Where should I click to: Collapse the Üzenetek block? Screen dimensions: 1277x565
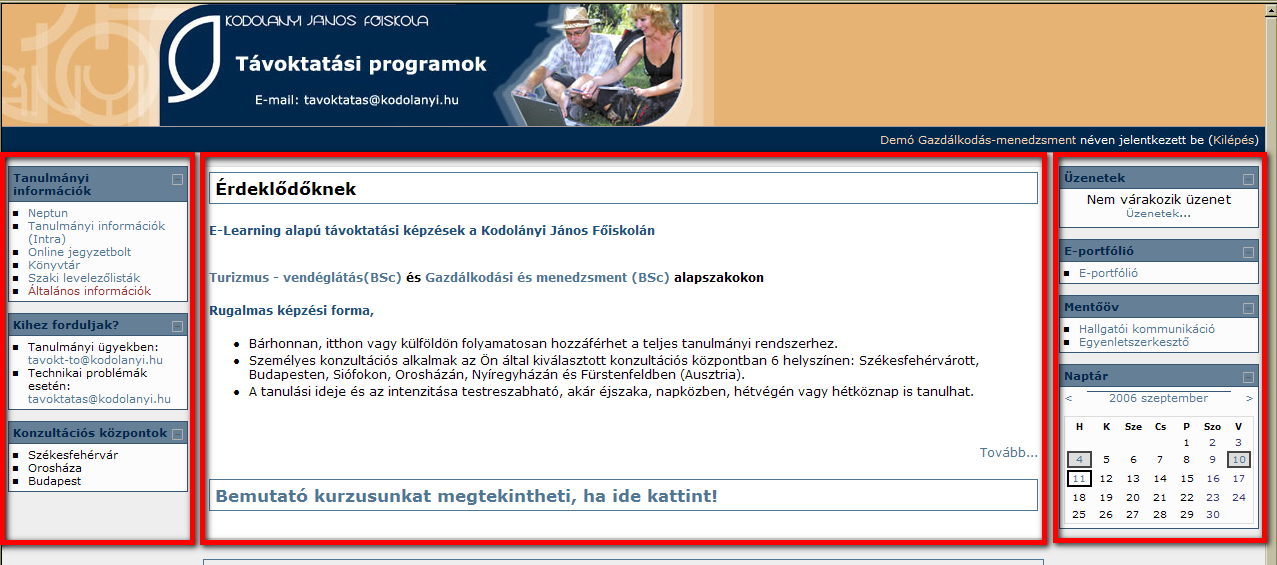1248,179
